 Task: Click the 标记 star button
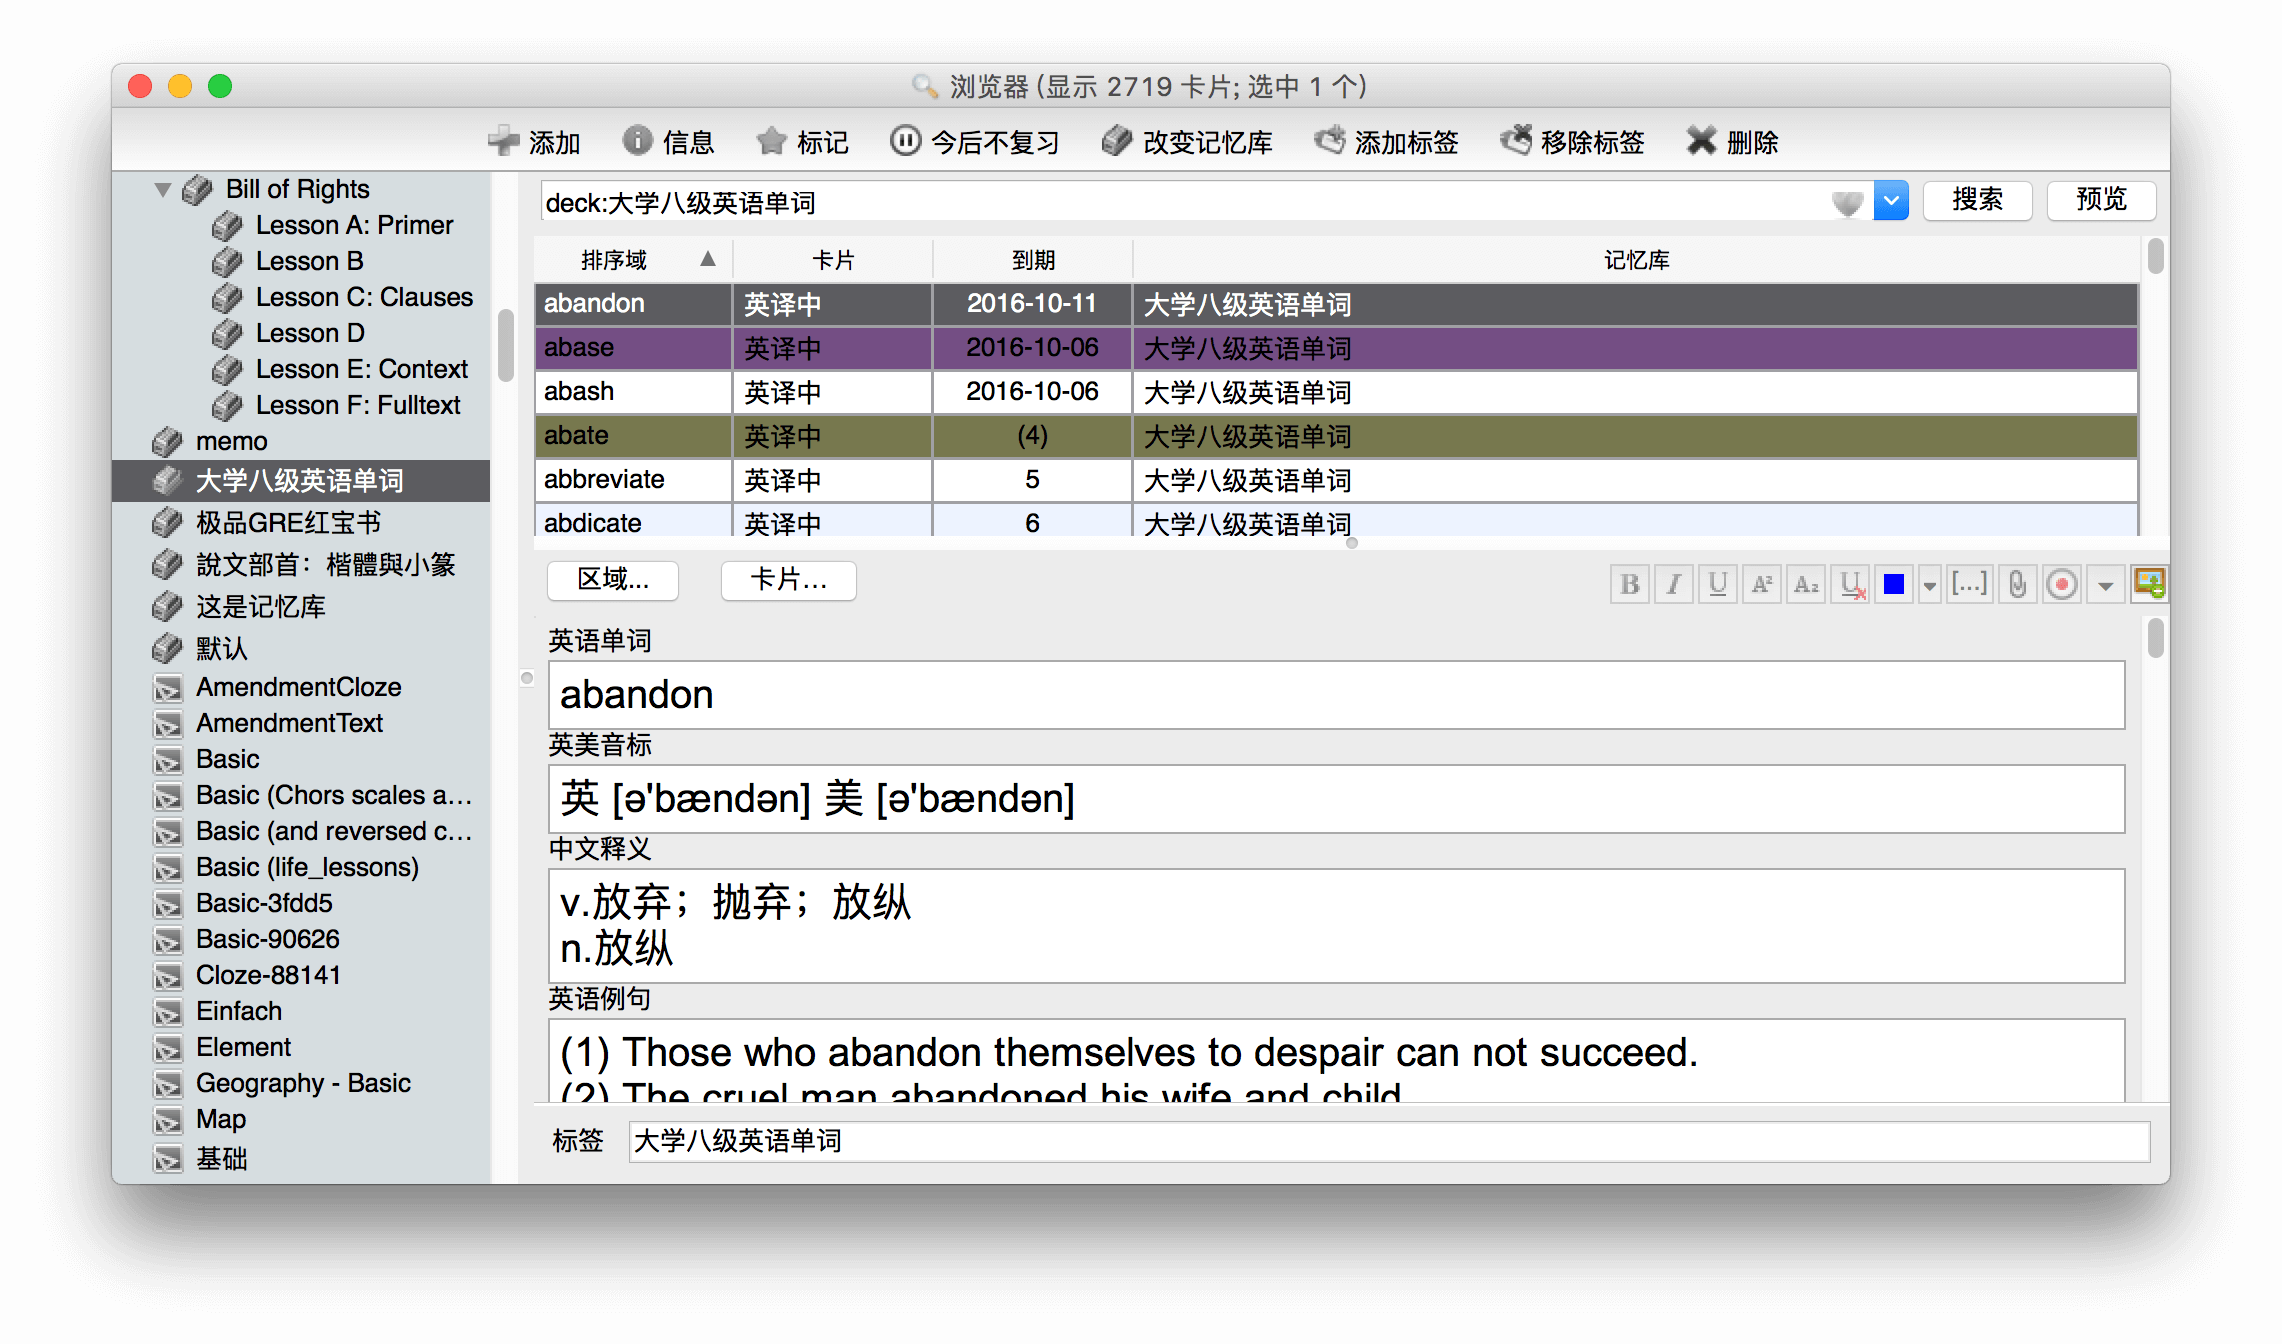click(802, 142)
